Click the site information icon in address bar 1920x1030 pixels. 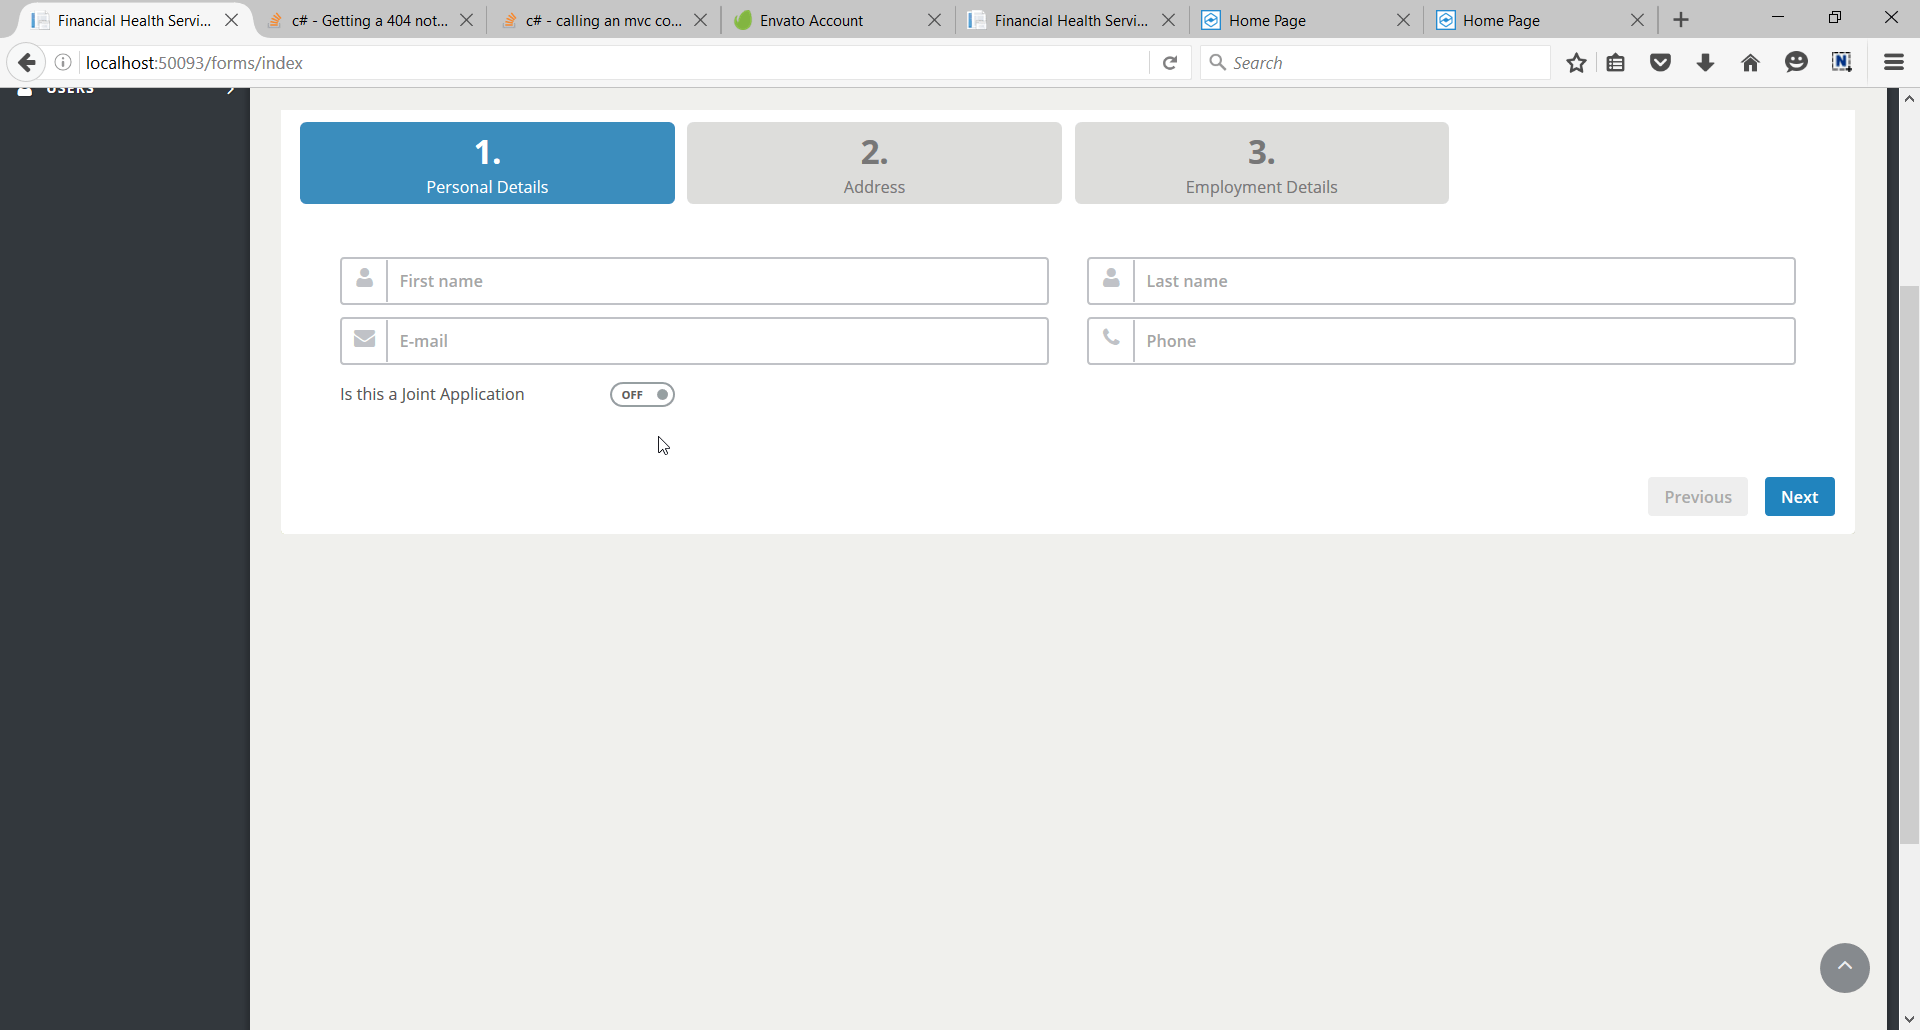[x=63, y=63]
